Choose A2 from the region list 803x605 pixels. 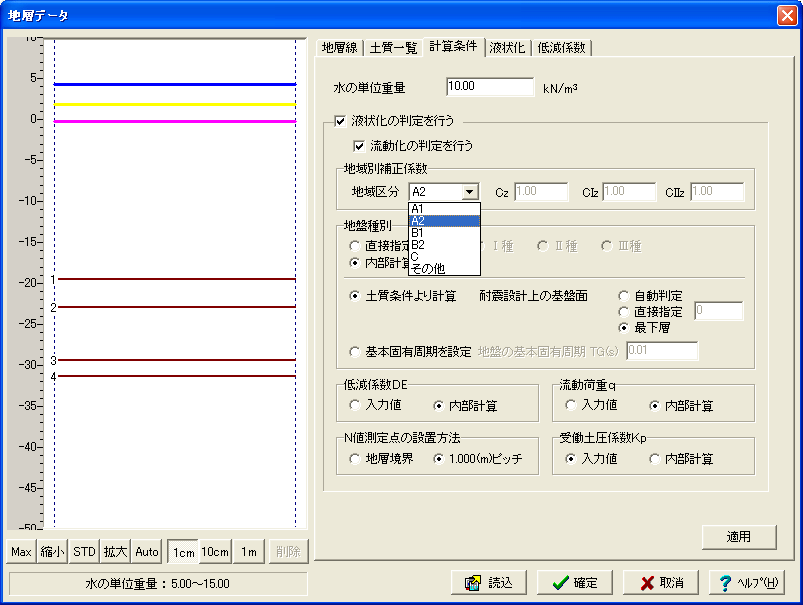[x=444, y=221]
